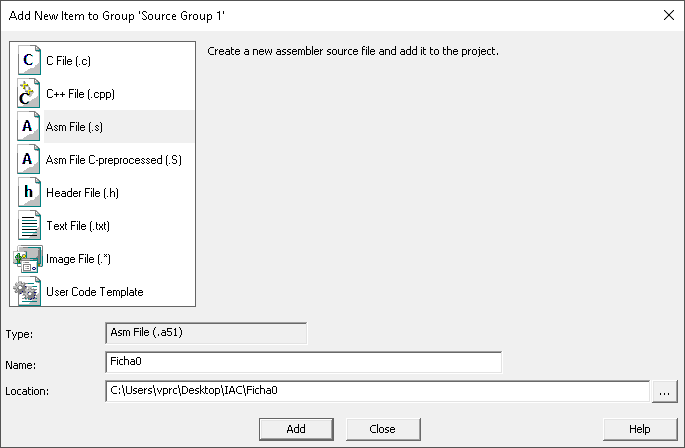The image size is (685, 448).
Task: Pick the Header File icon
Action: [x=29, y=192]
